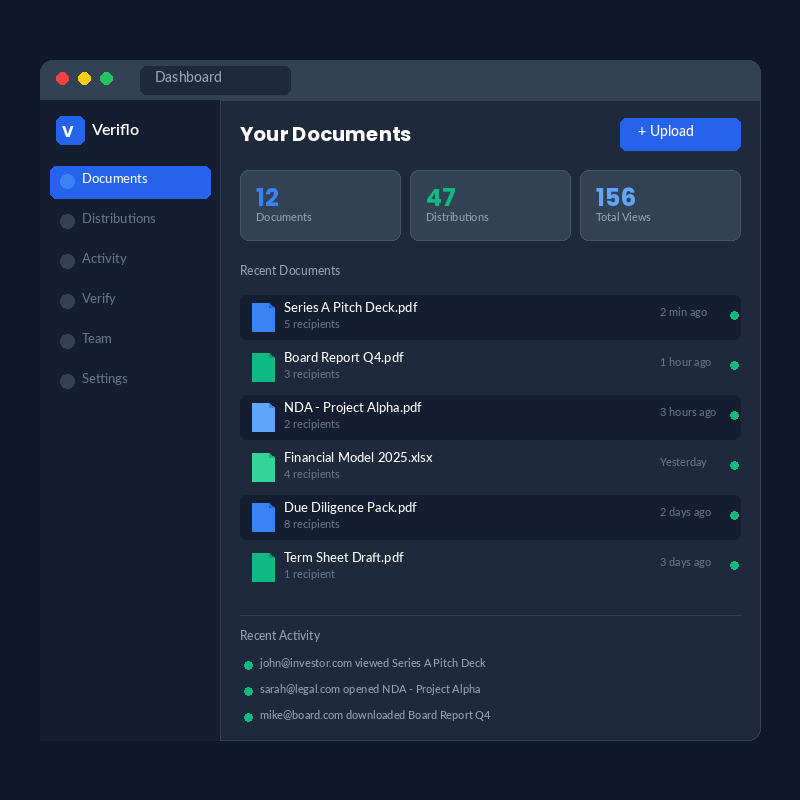Click the Veriflo logo icon
Screen dimensions: 800x800
tap(70, 131)
